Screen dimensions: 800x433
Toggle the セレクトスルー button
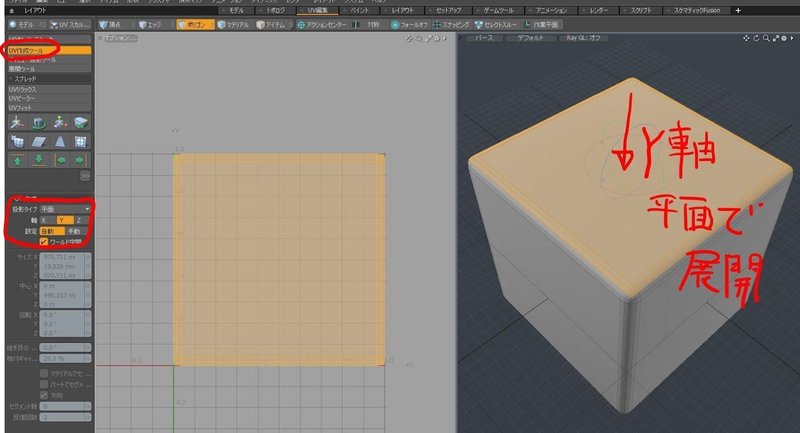coord(495,24)
